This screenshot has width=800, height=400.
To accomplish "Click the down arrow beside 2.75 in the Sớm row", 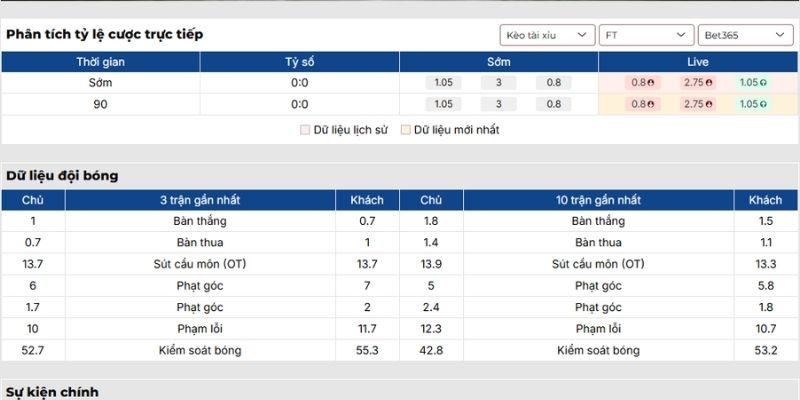I will pos(710,83).
